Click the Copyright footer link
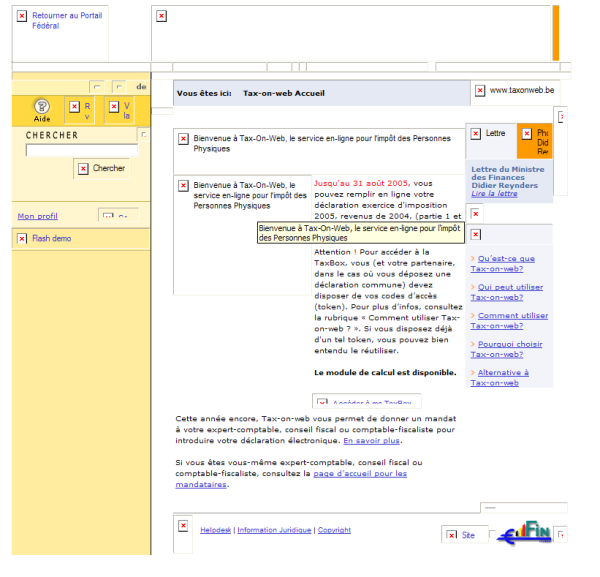The image size is (600, 577). (x=334, y=530)
